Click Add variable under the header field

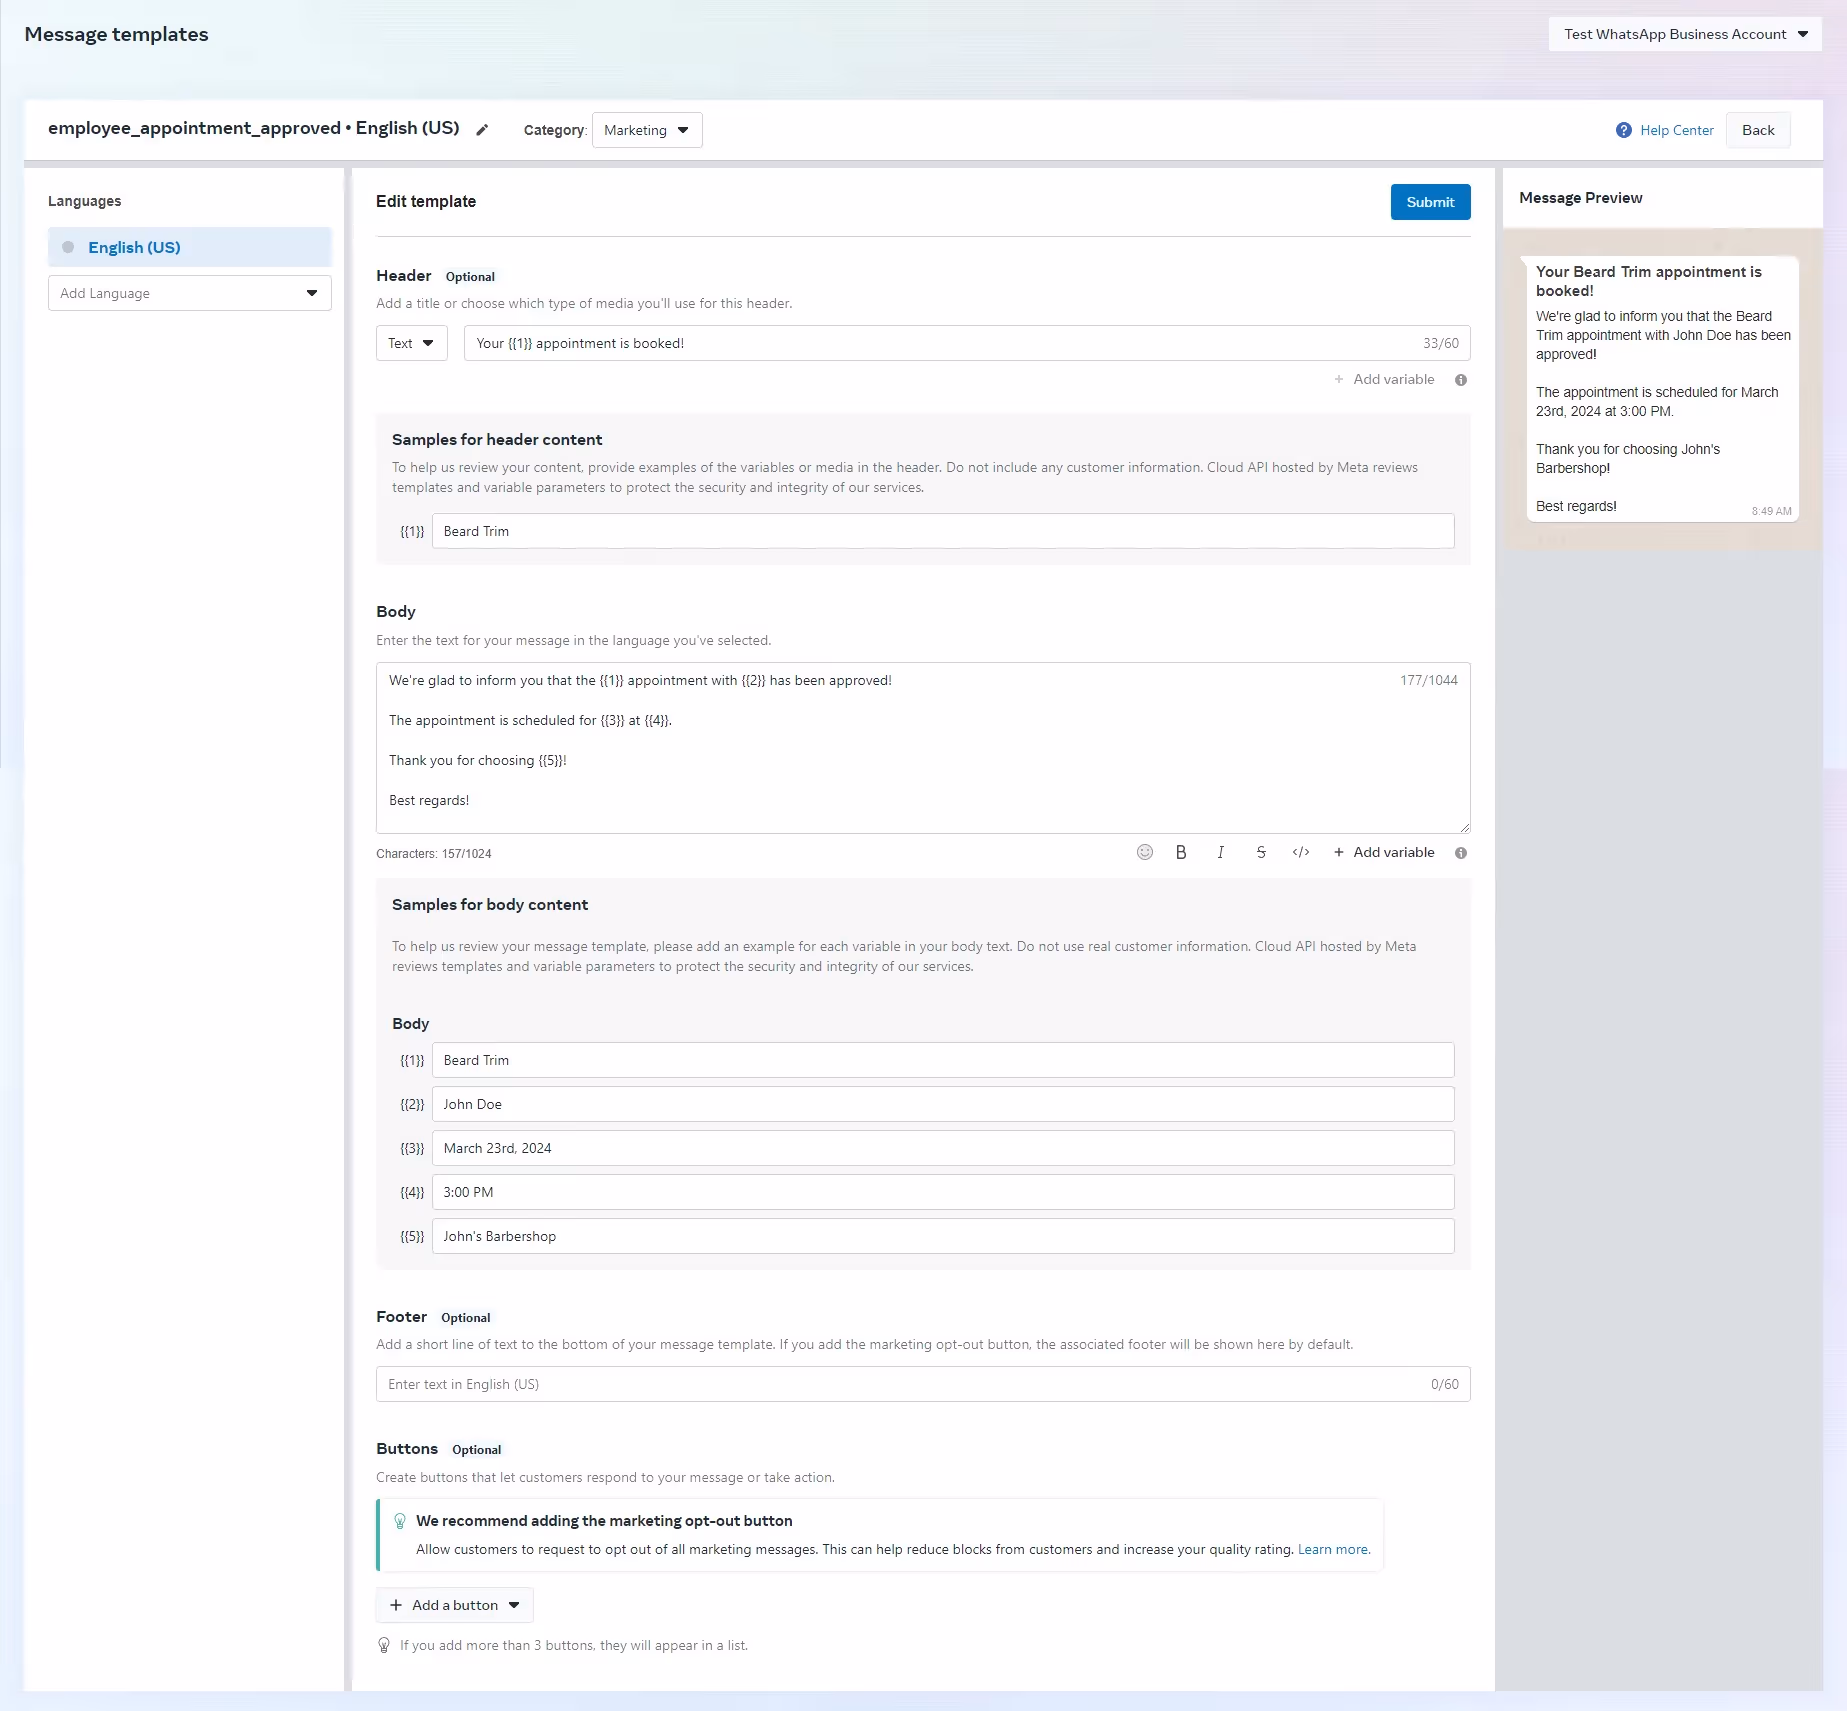[x=1384, y=379]
